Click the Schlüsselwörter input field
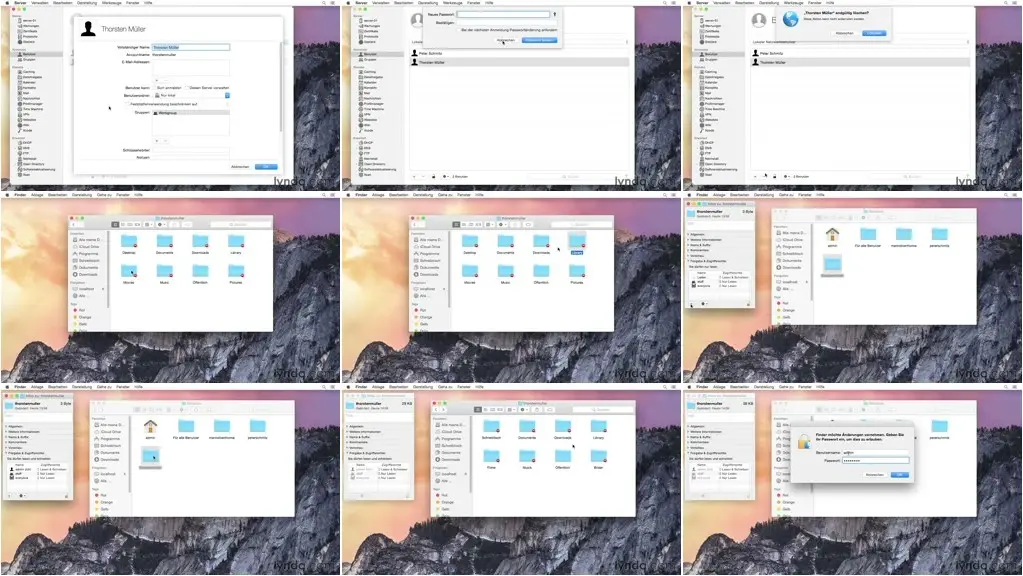The image size is (1023, 576). (191, 150)
